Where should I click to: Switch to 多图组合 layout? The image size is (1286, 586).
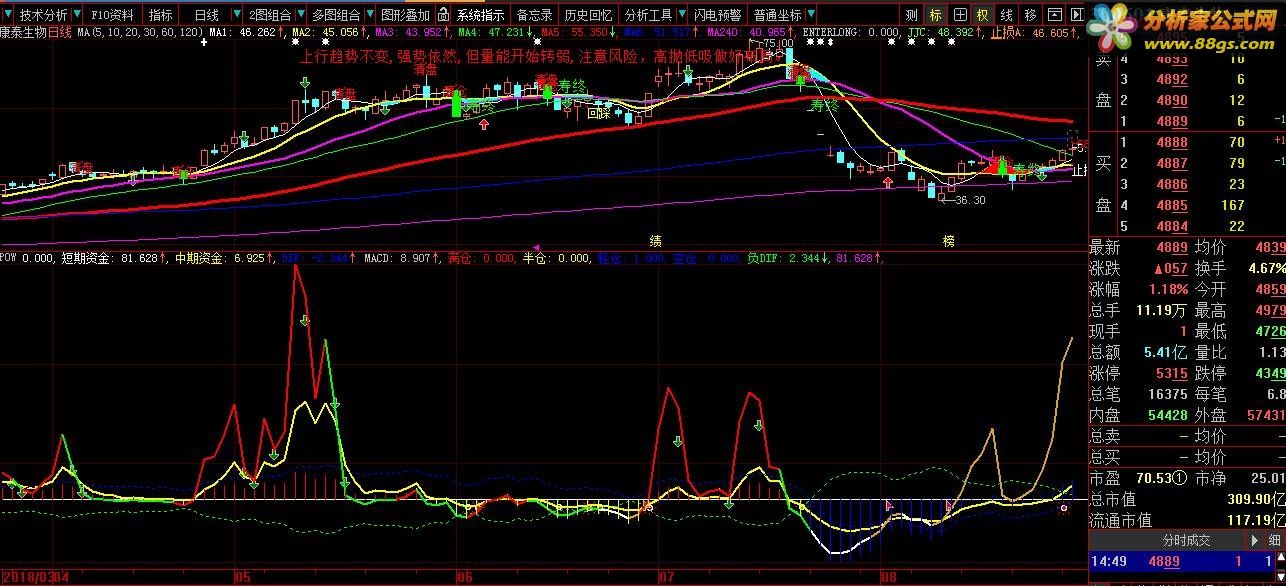coord(336,15)
